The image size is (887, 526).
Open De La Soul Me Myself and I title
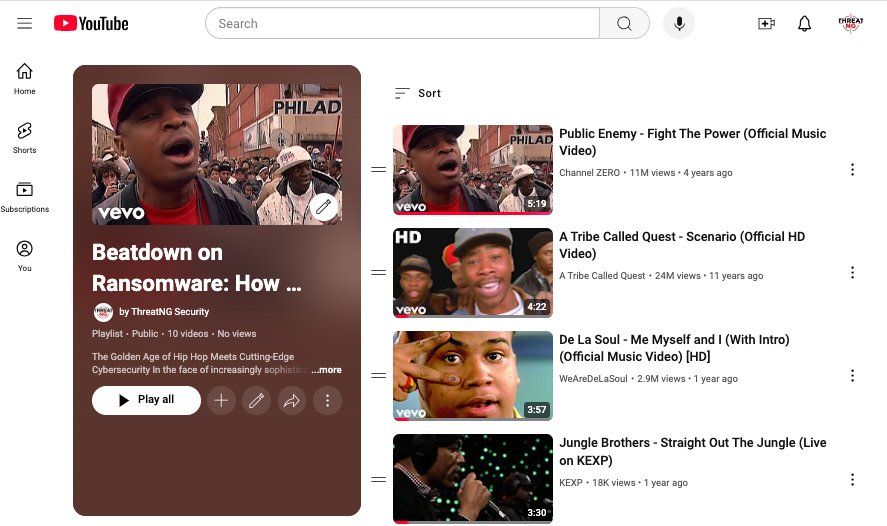click(674, 348)
